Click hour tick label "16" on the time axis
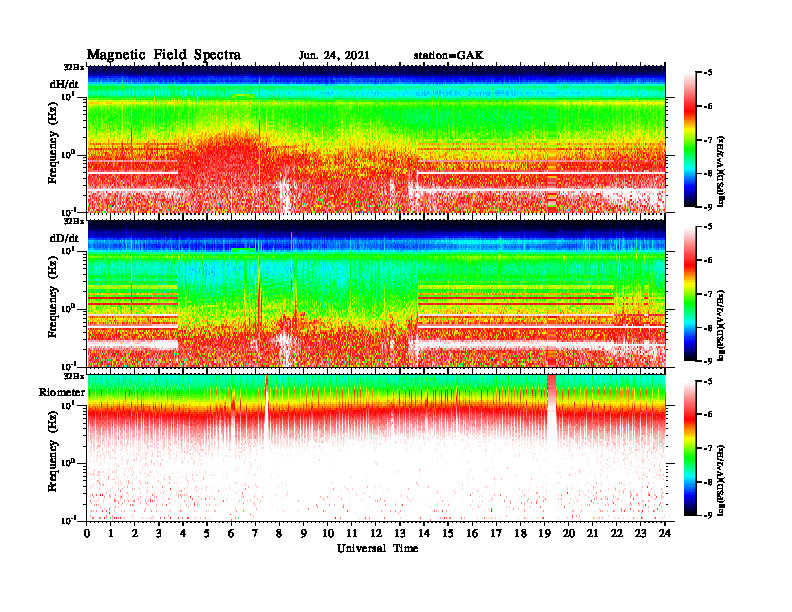The height and width of the screenshot is (612, 792). (x=472, y=533)
